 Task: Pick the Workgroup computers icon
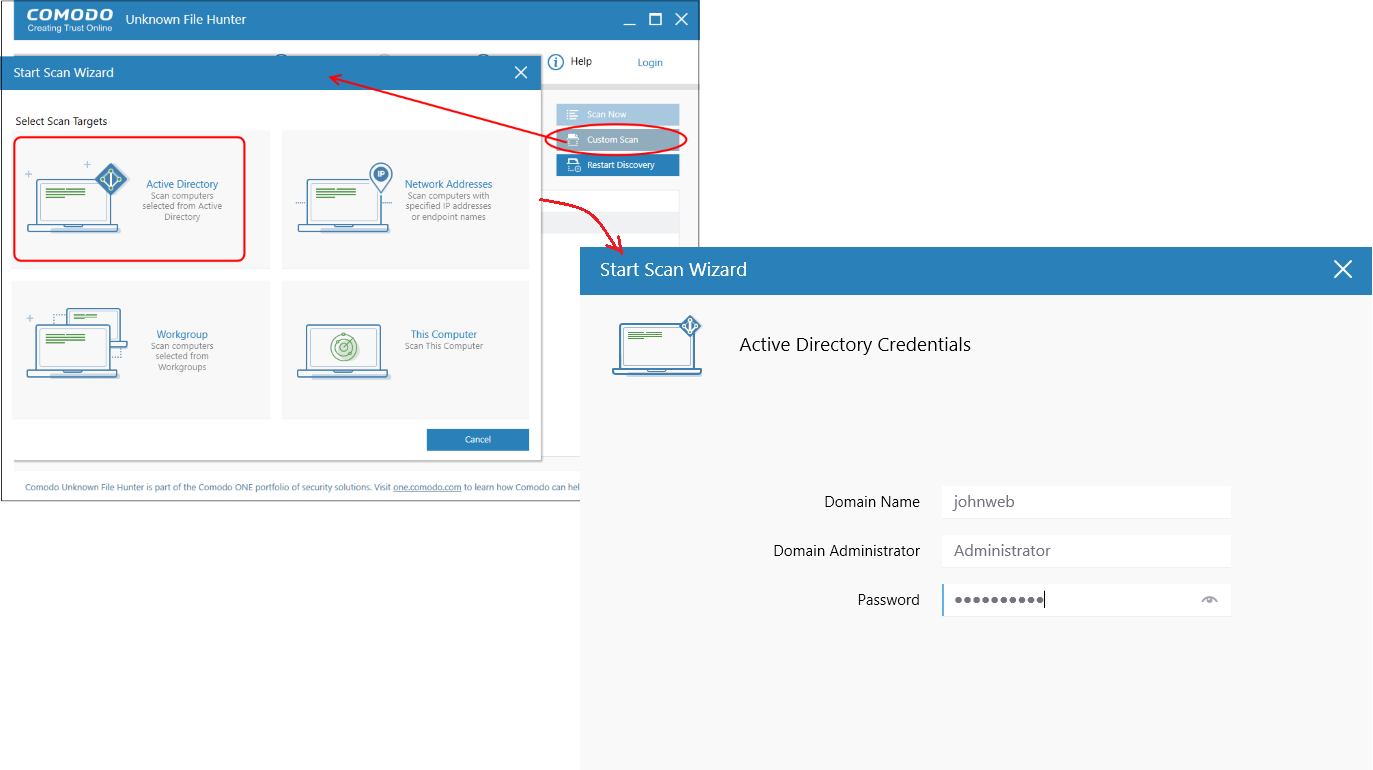(x=77, y=343)
